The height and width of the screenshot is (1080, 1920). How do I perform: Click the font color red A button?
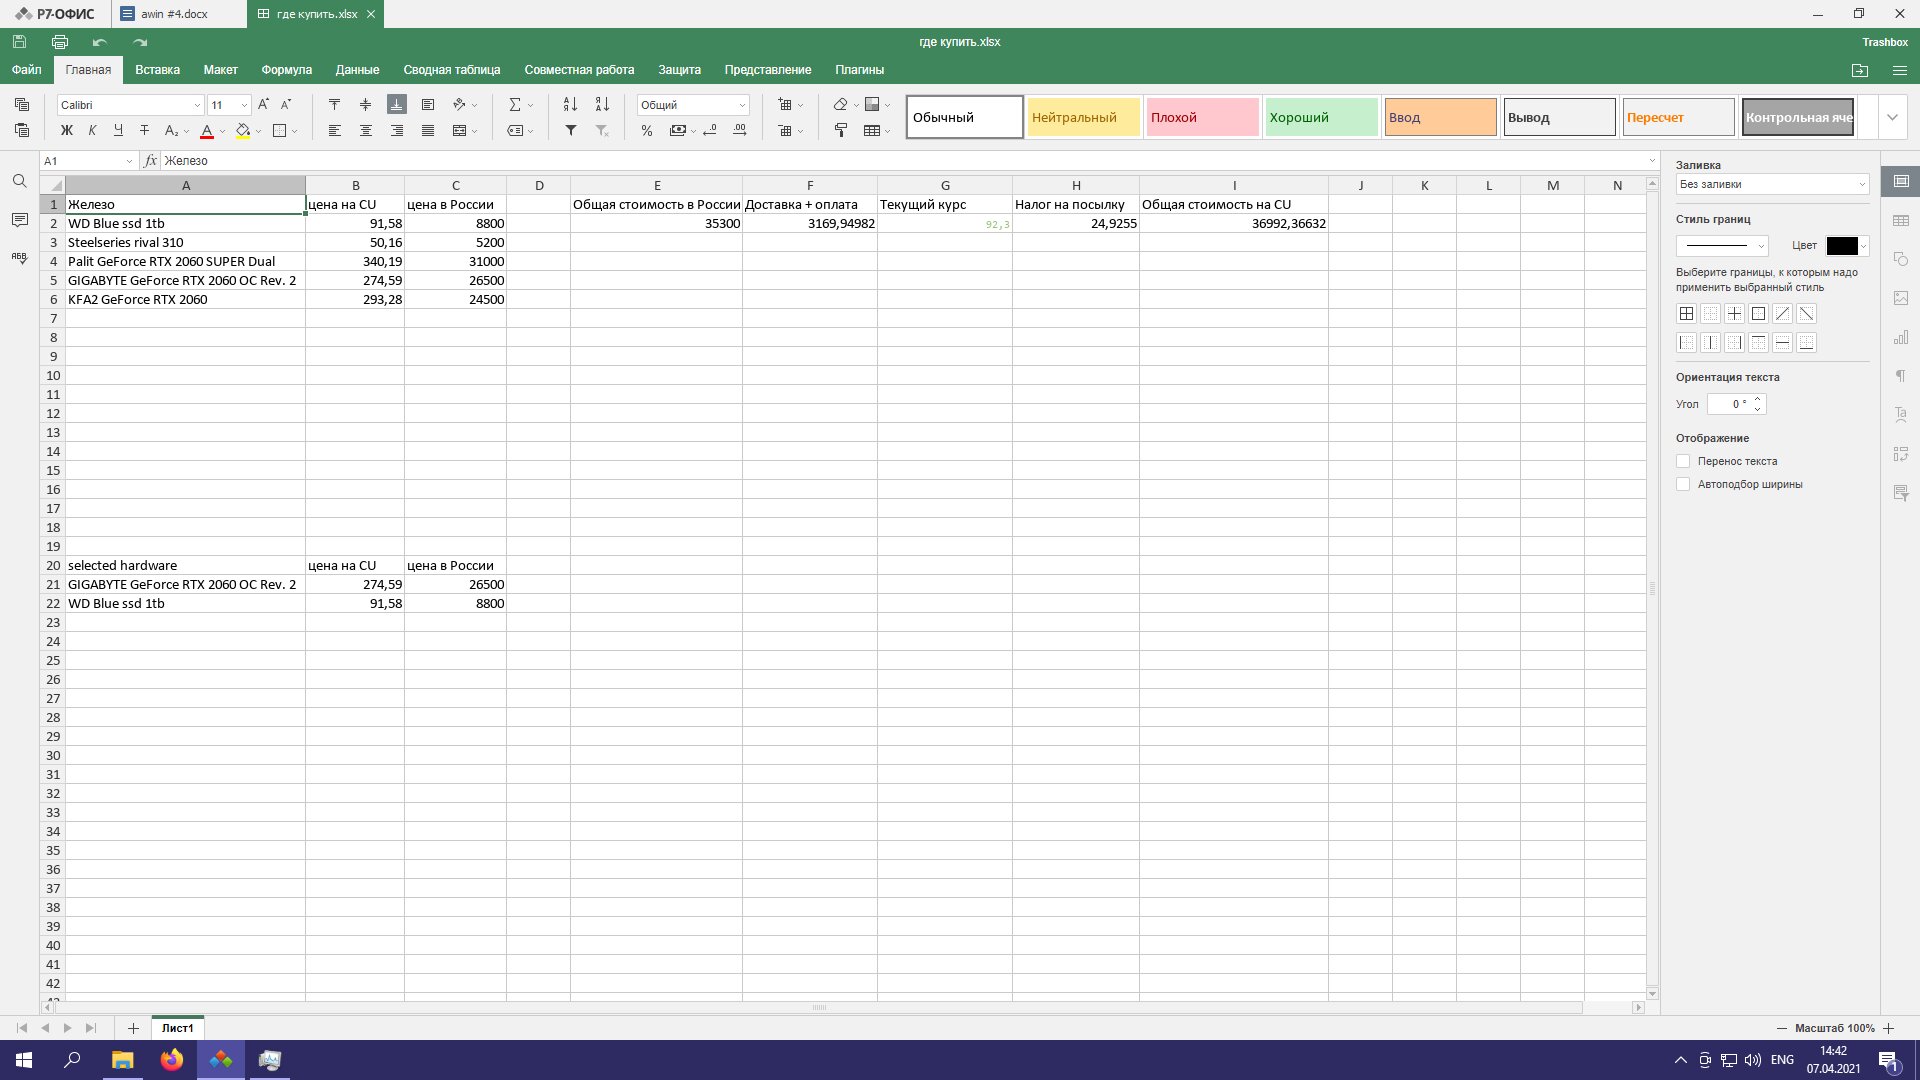(x=207, y=131)
